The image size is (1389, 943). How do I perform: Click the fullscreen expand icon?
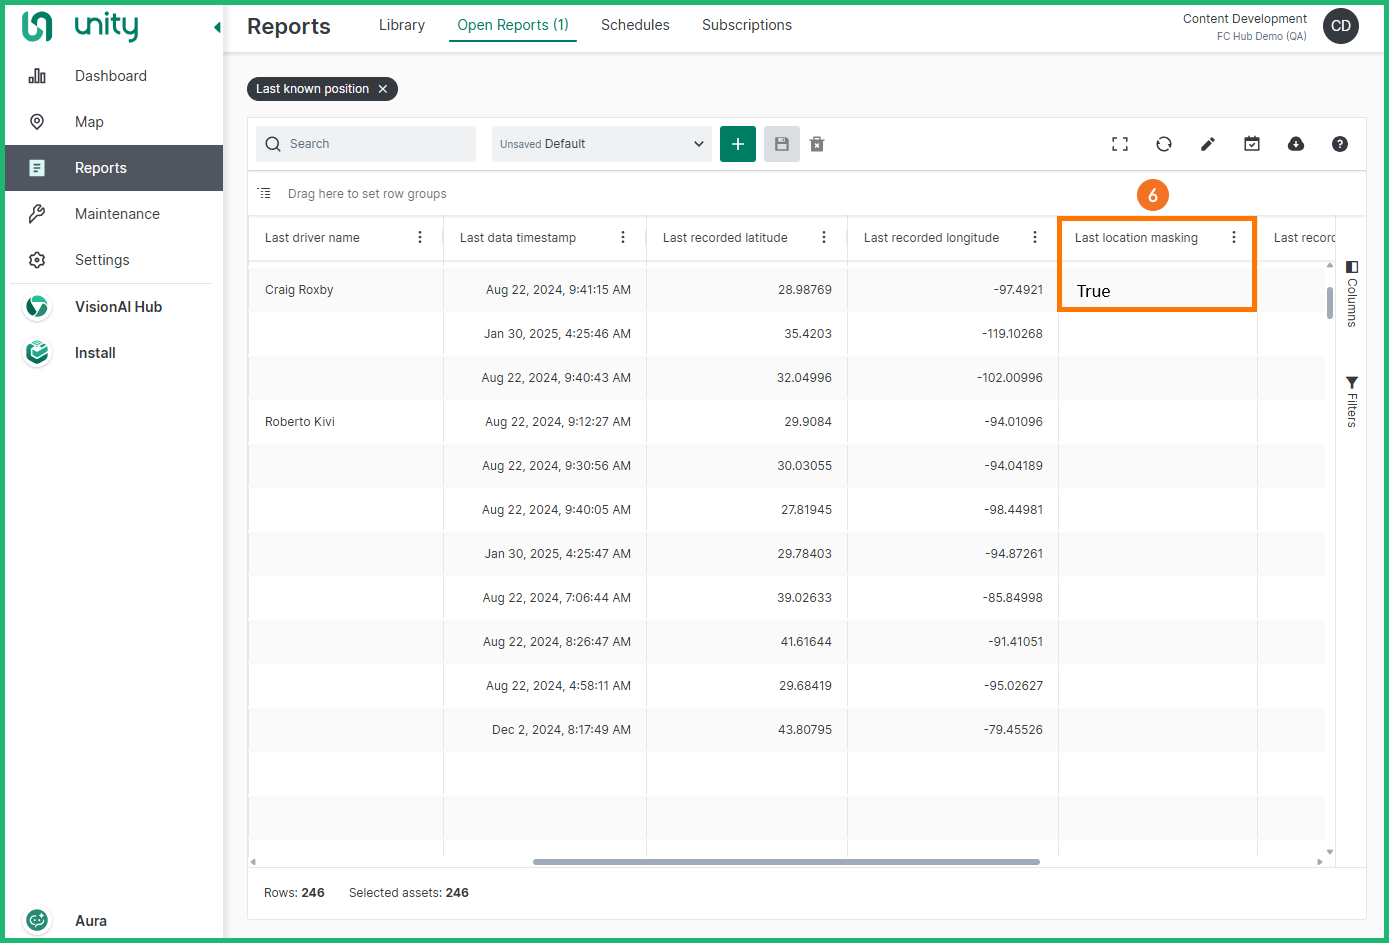pyautogui.click(x=1120, y=144)
